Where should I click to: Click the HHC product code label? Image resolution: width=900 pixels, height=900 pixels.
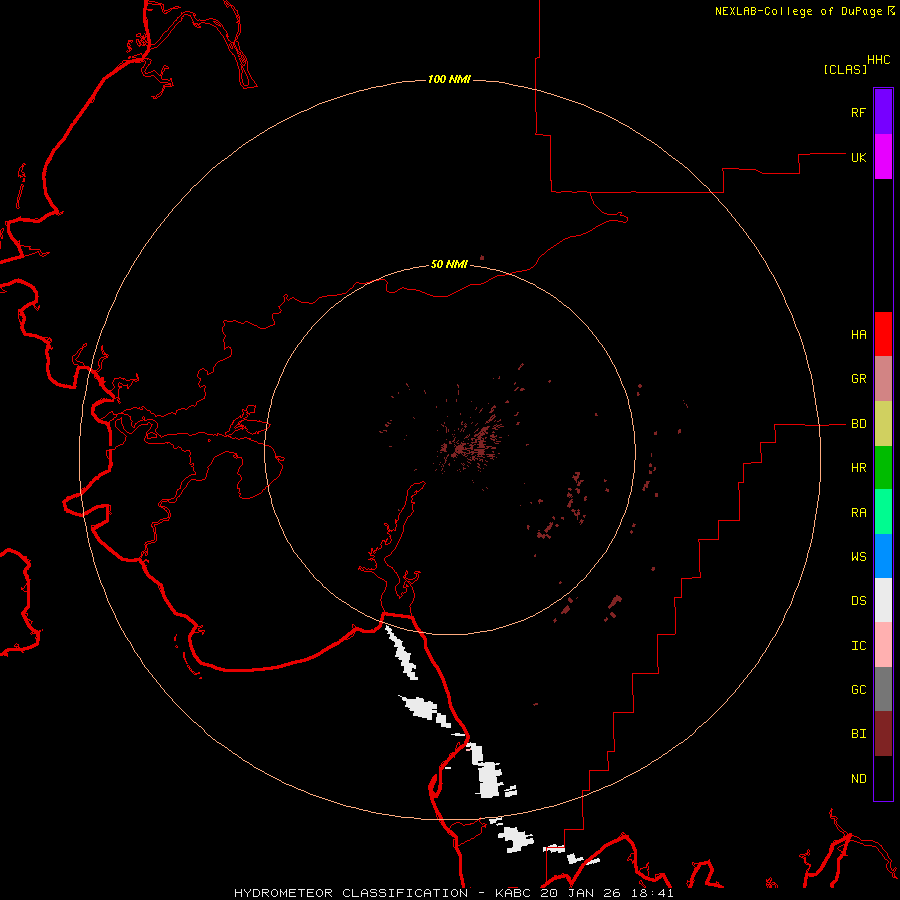878,60
